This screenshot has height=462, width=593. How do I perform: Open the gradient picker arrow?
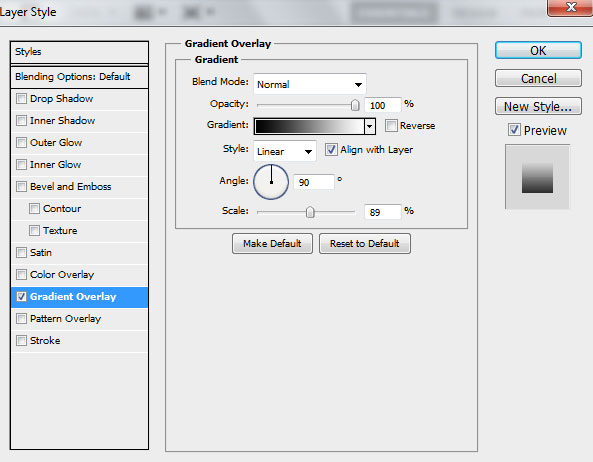[370, 126]
